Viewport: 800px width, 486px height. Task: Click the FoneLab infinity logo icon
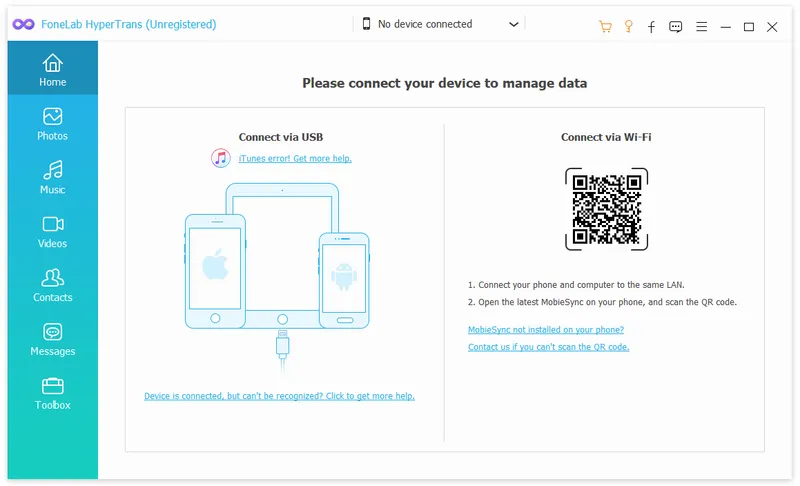point(23,24)
